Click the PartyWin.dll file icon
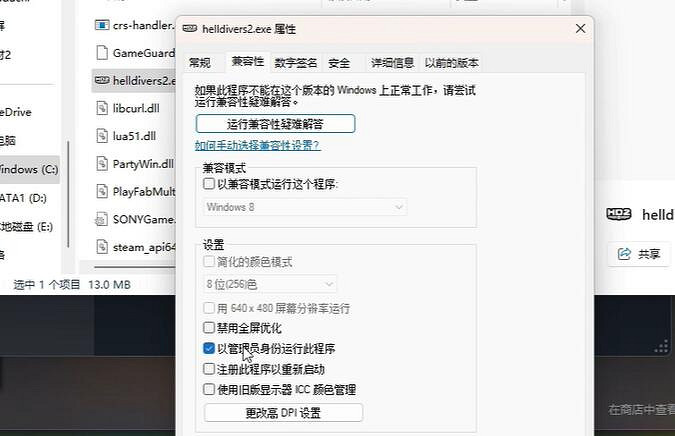This screenshot has height=436, width=675. coord(101,163)
